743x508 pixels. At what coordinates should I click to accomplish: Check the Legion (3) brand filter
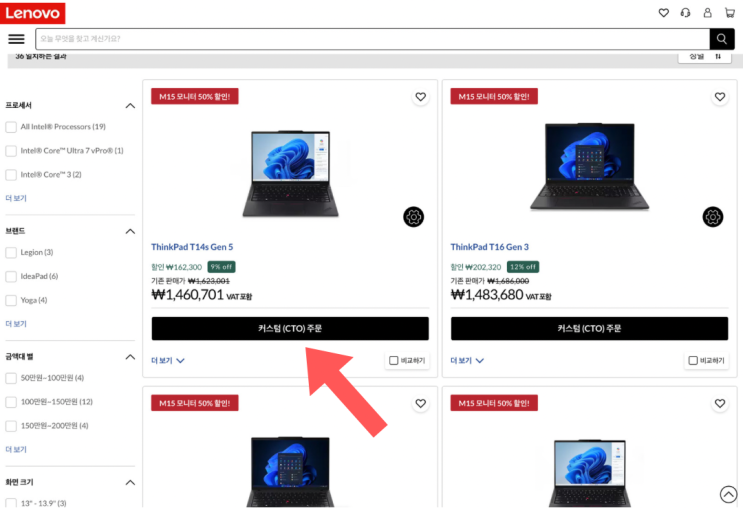[11, 252]
